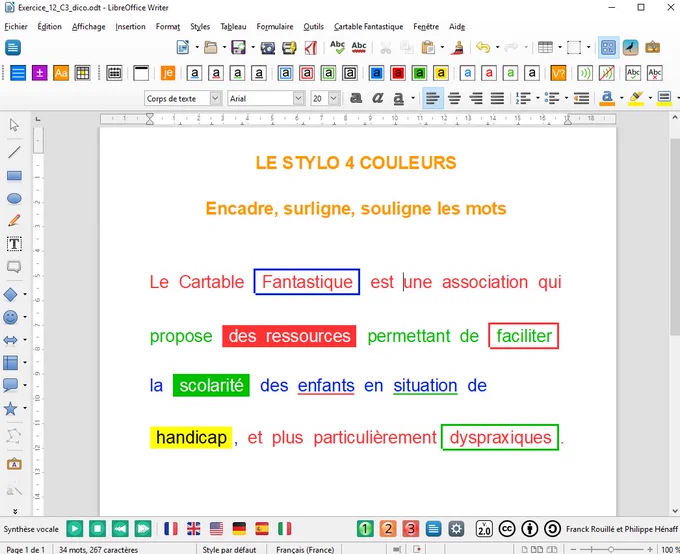Select the Rectangle drawing tool

click(14, 176)
